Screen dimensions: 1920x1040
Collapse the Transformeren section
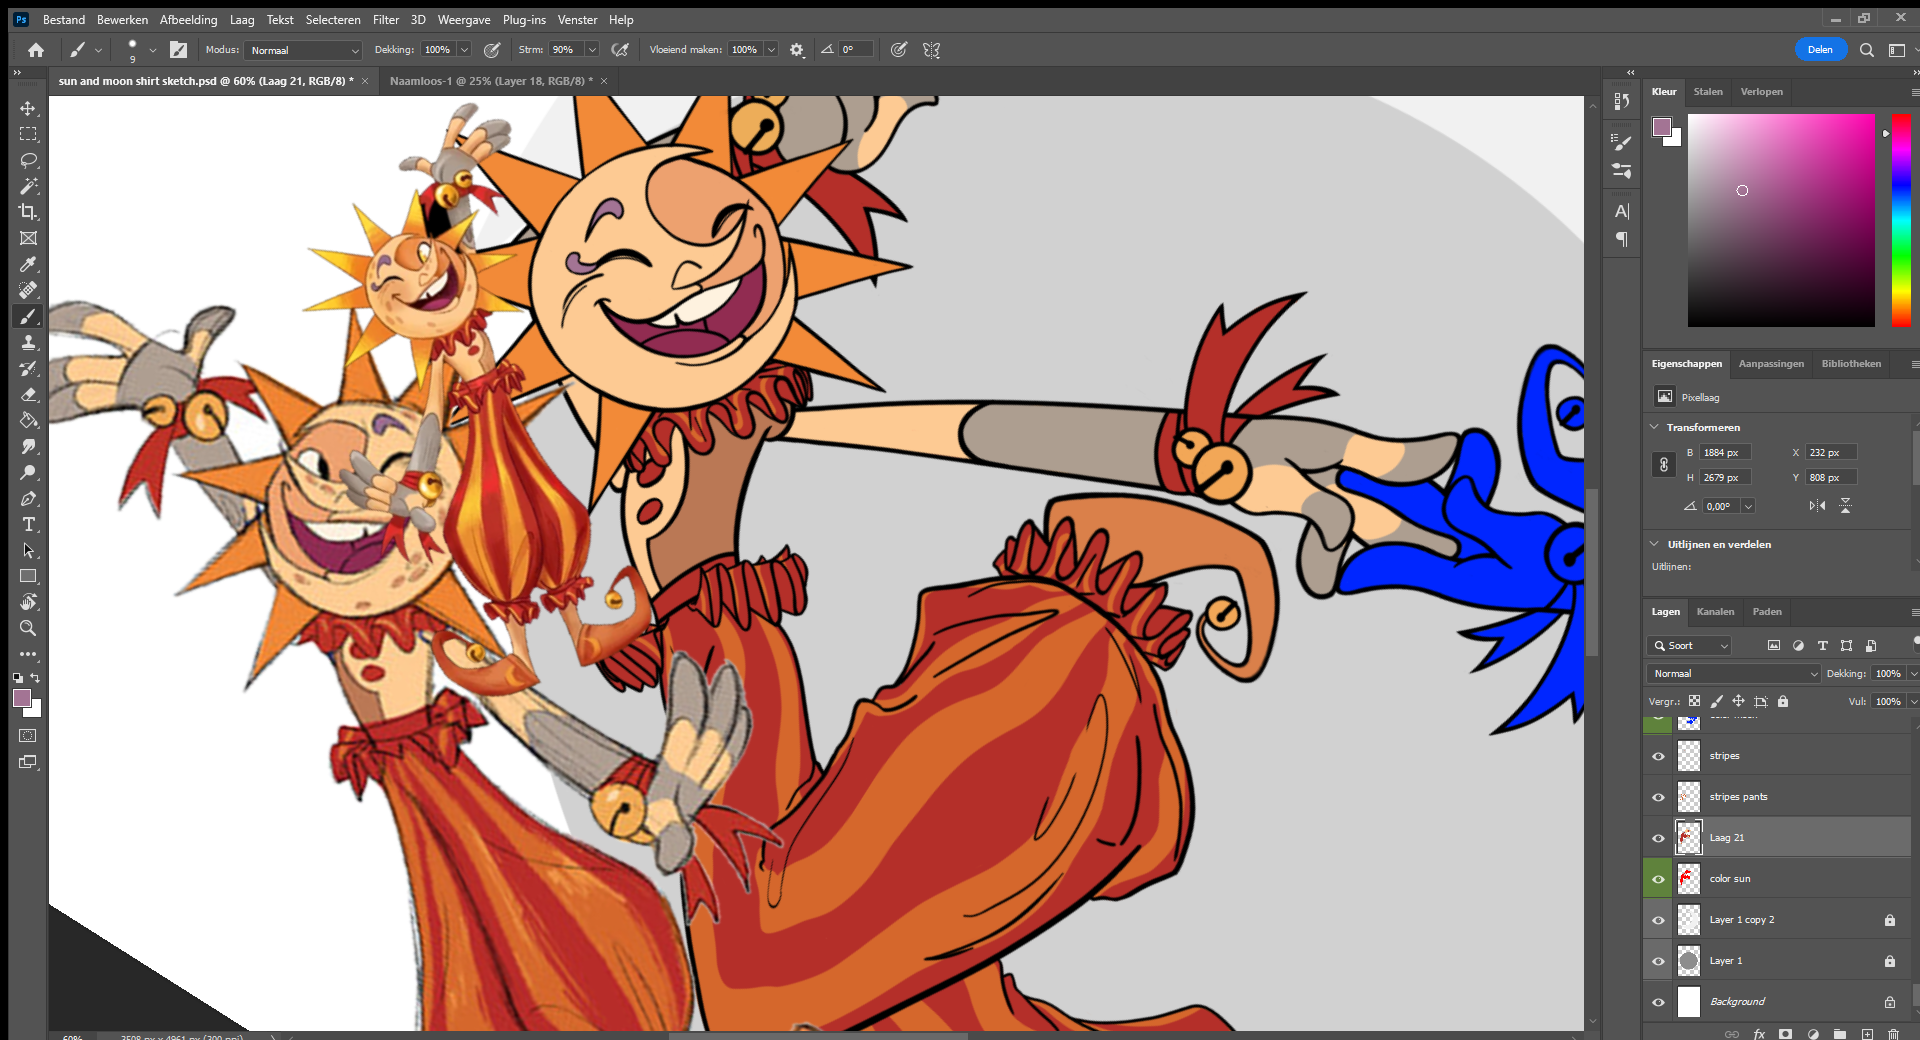1654,427
